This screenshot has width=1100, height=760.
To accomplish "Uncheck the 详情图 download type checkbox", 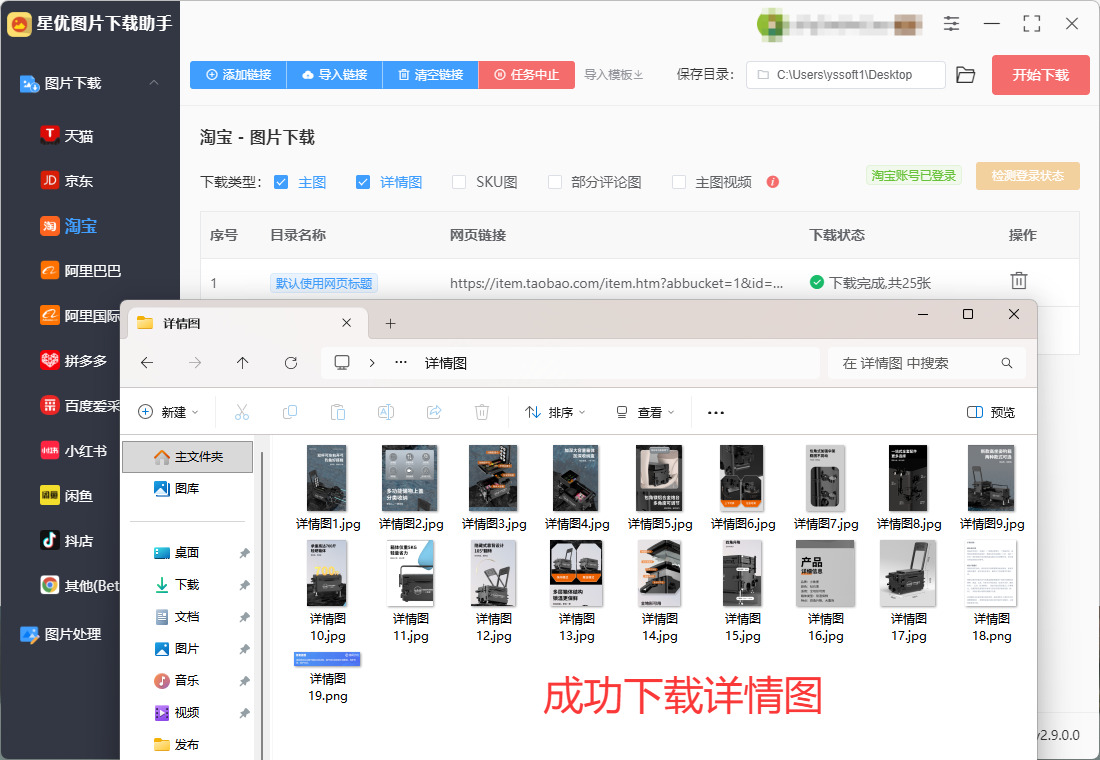I will pos(363,182).
